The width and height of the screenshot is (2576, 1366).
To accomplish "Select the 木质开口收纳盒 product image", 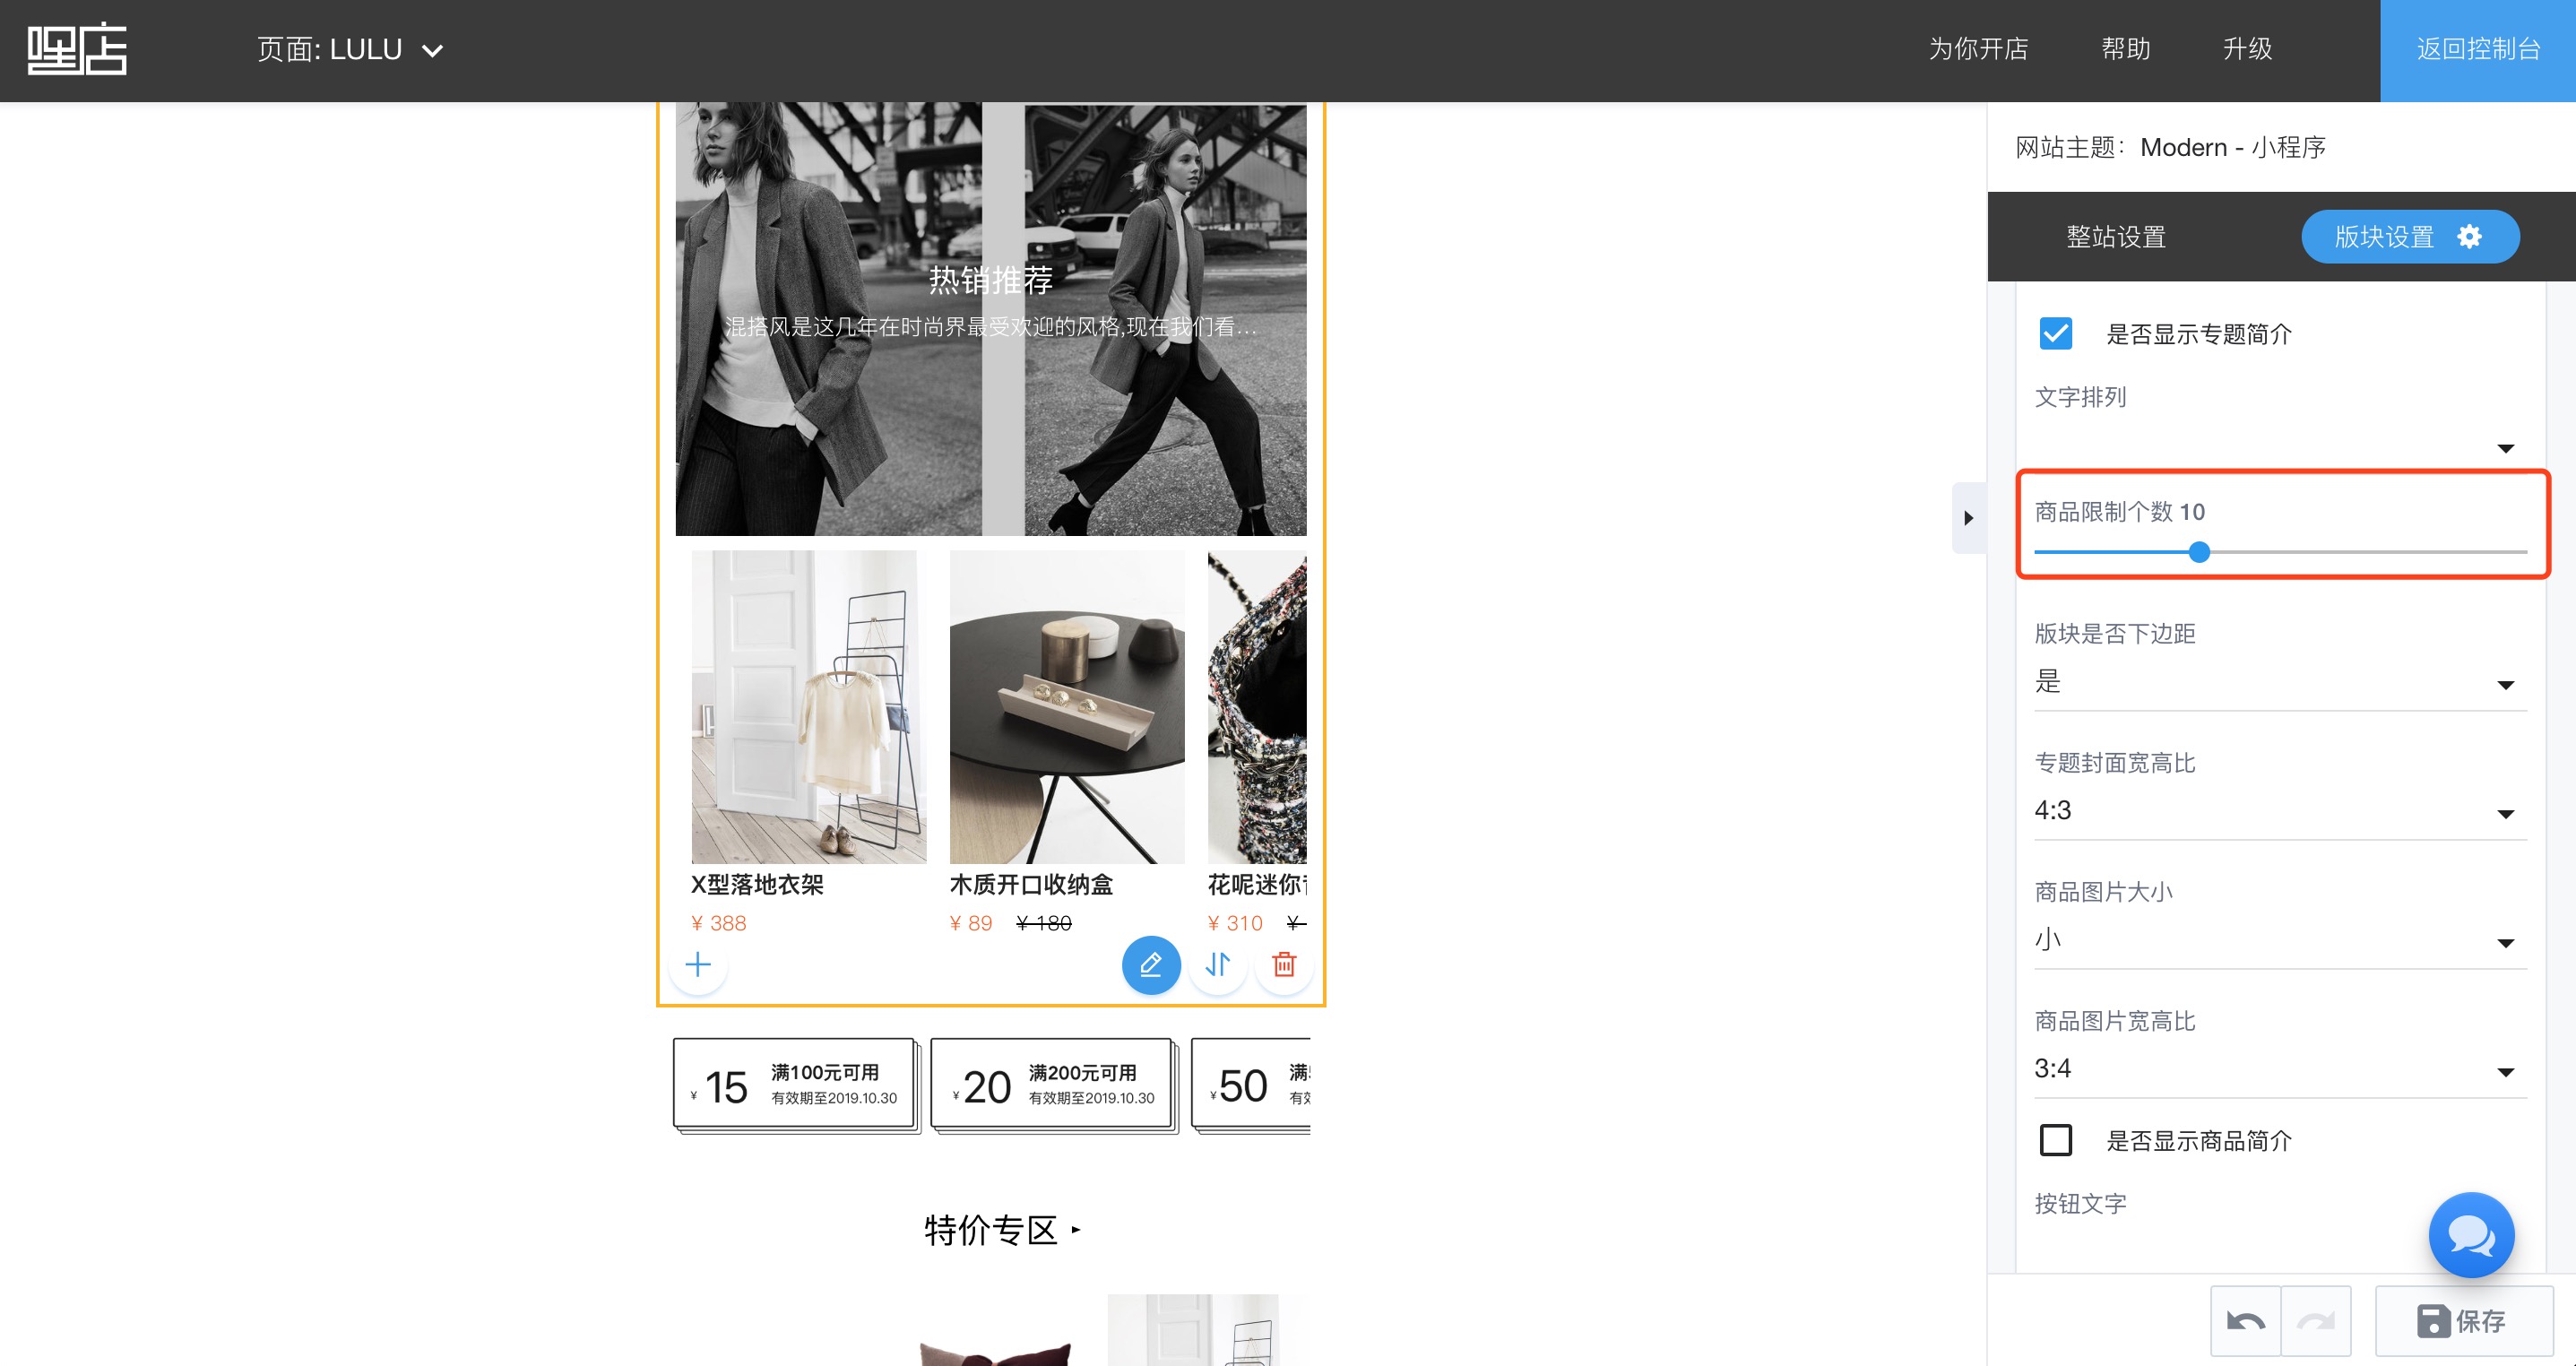I will [1067, 707].
